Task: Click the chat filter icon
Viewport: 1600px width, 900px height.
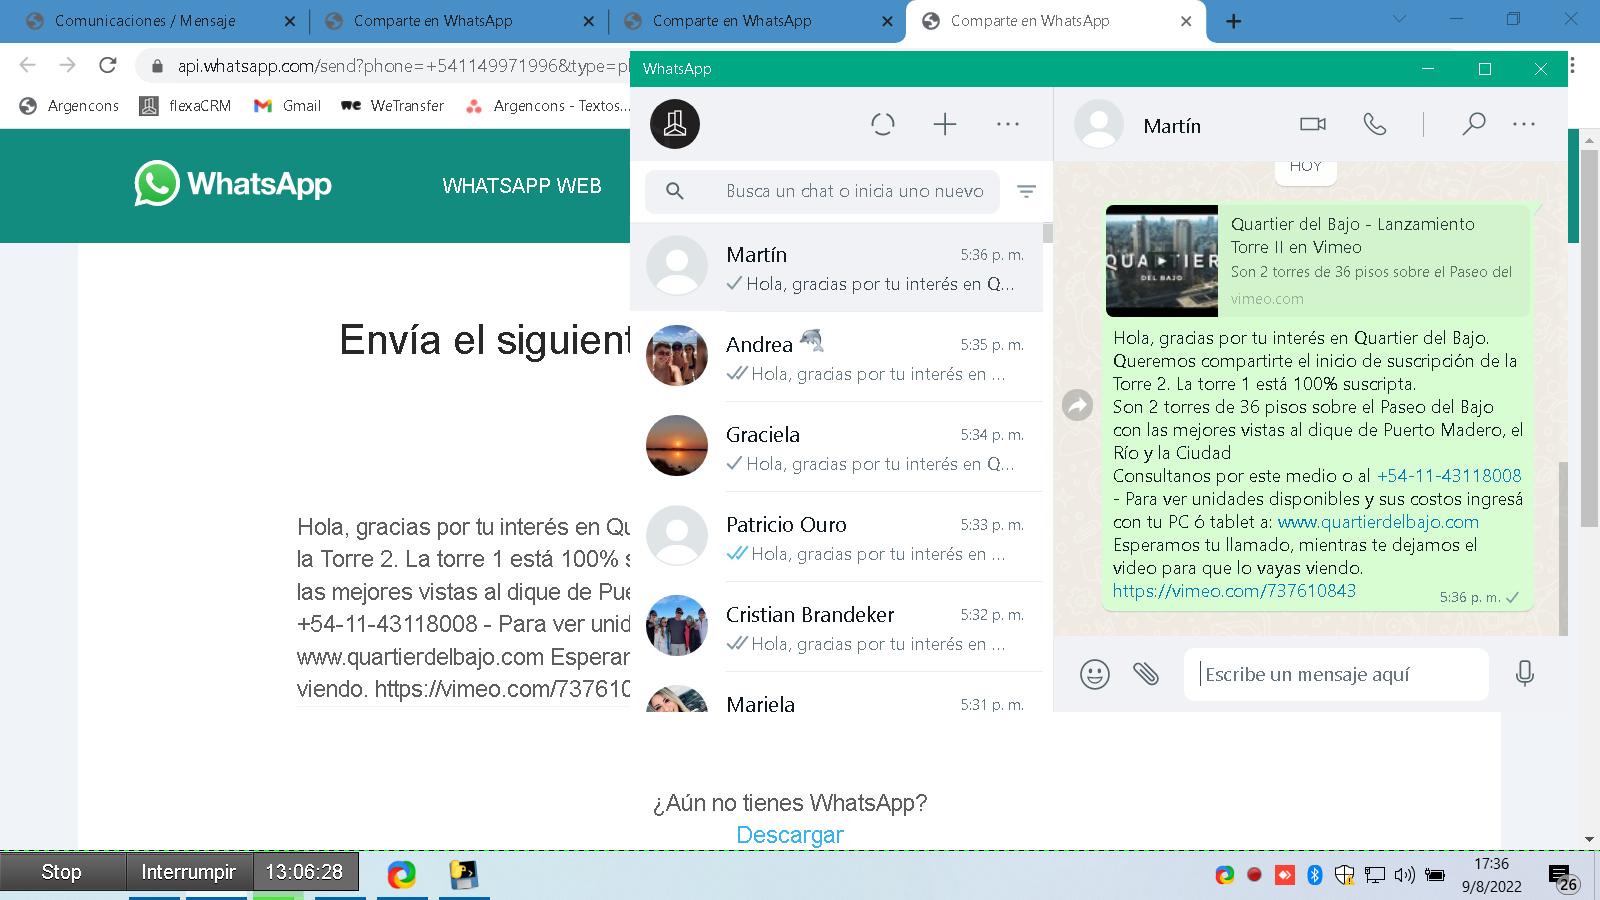Action: 1026,191
